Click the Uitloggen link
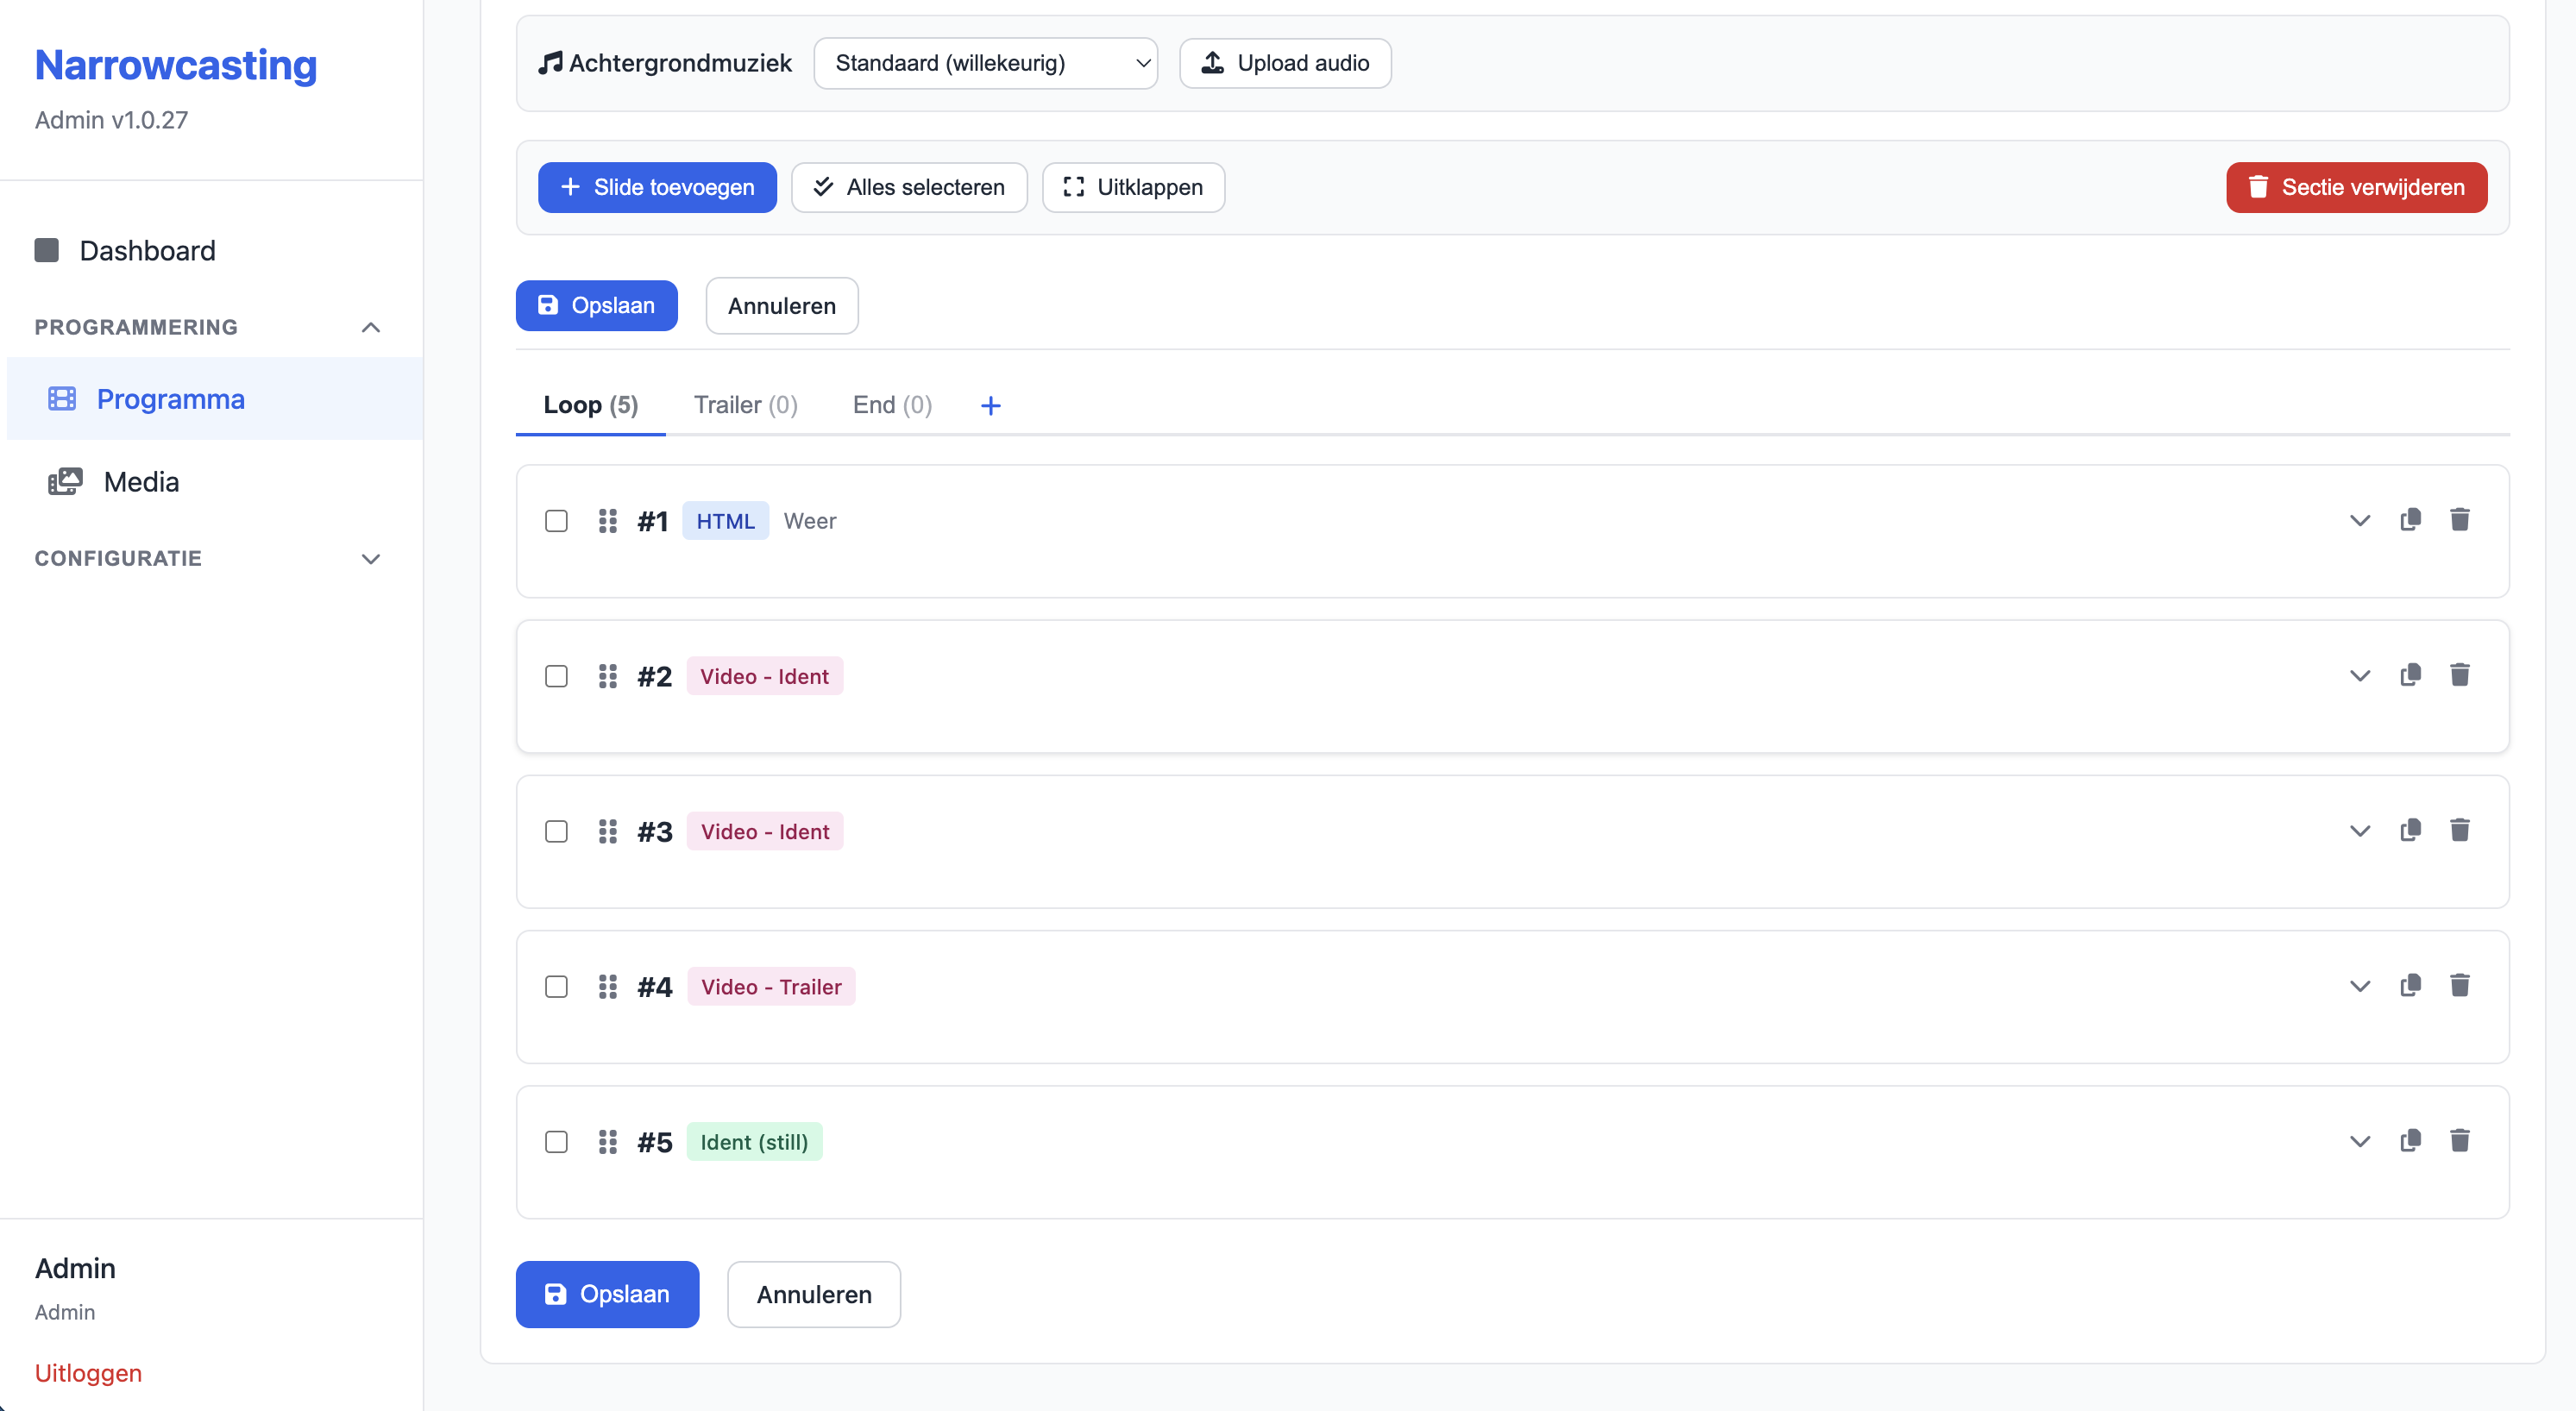 (x=88, y=1372)
